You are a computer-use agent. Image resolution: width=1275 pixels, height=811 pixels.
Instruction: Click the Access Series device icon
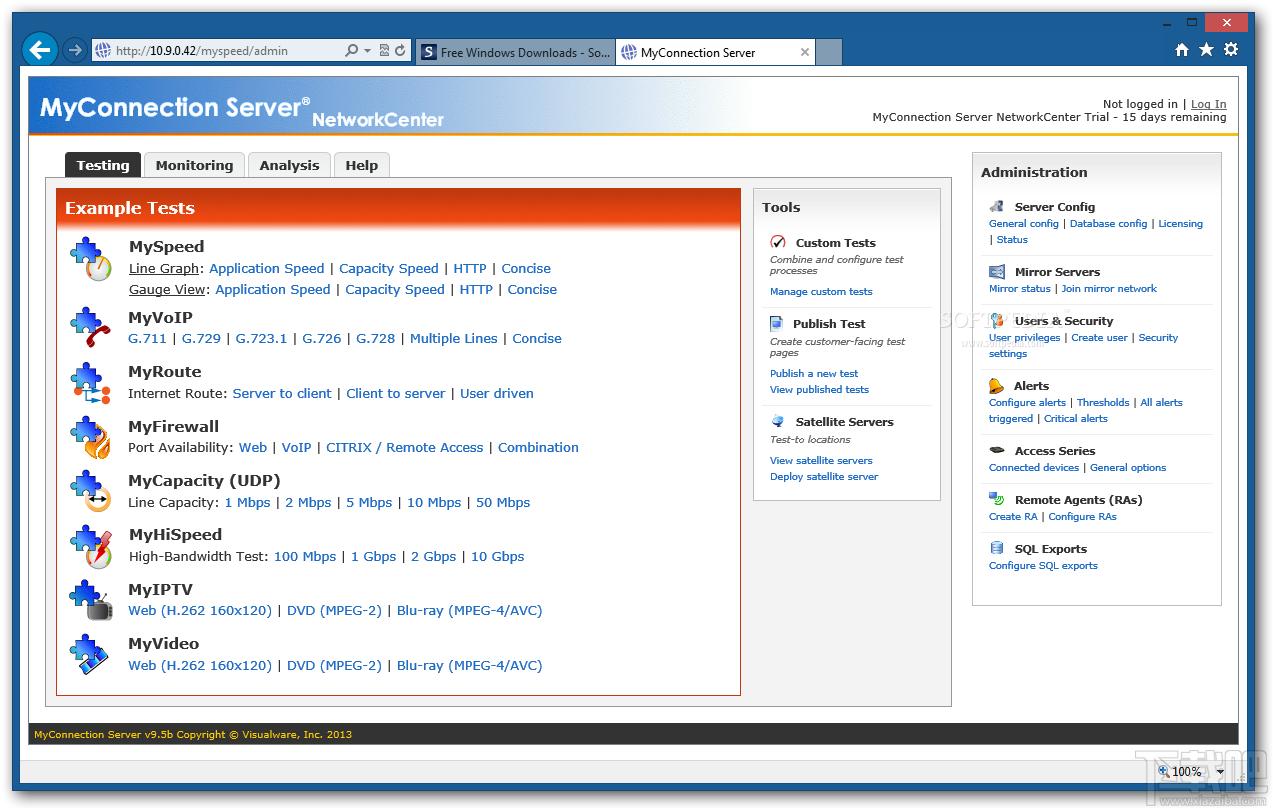click(996, 450)
